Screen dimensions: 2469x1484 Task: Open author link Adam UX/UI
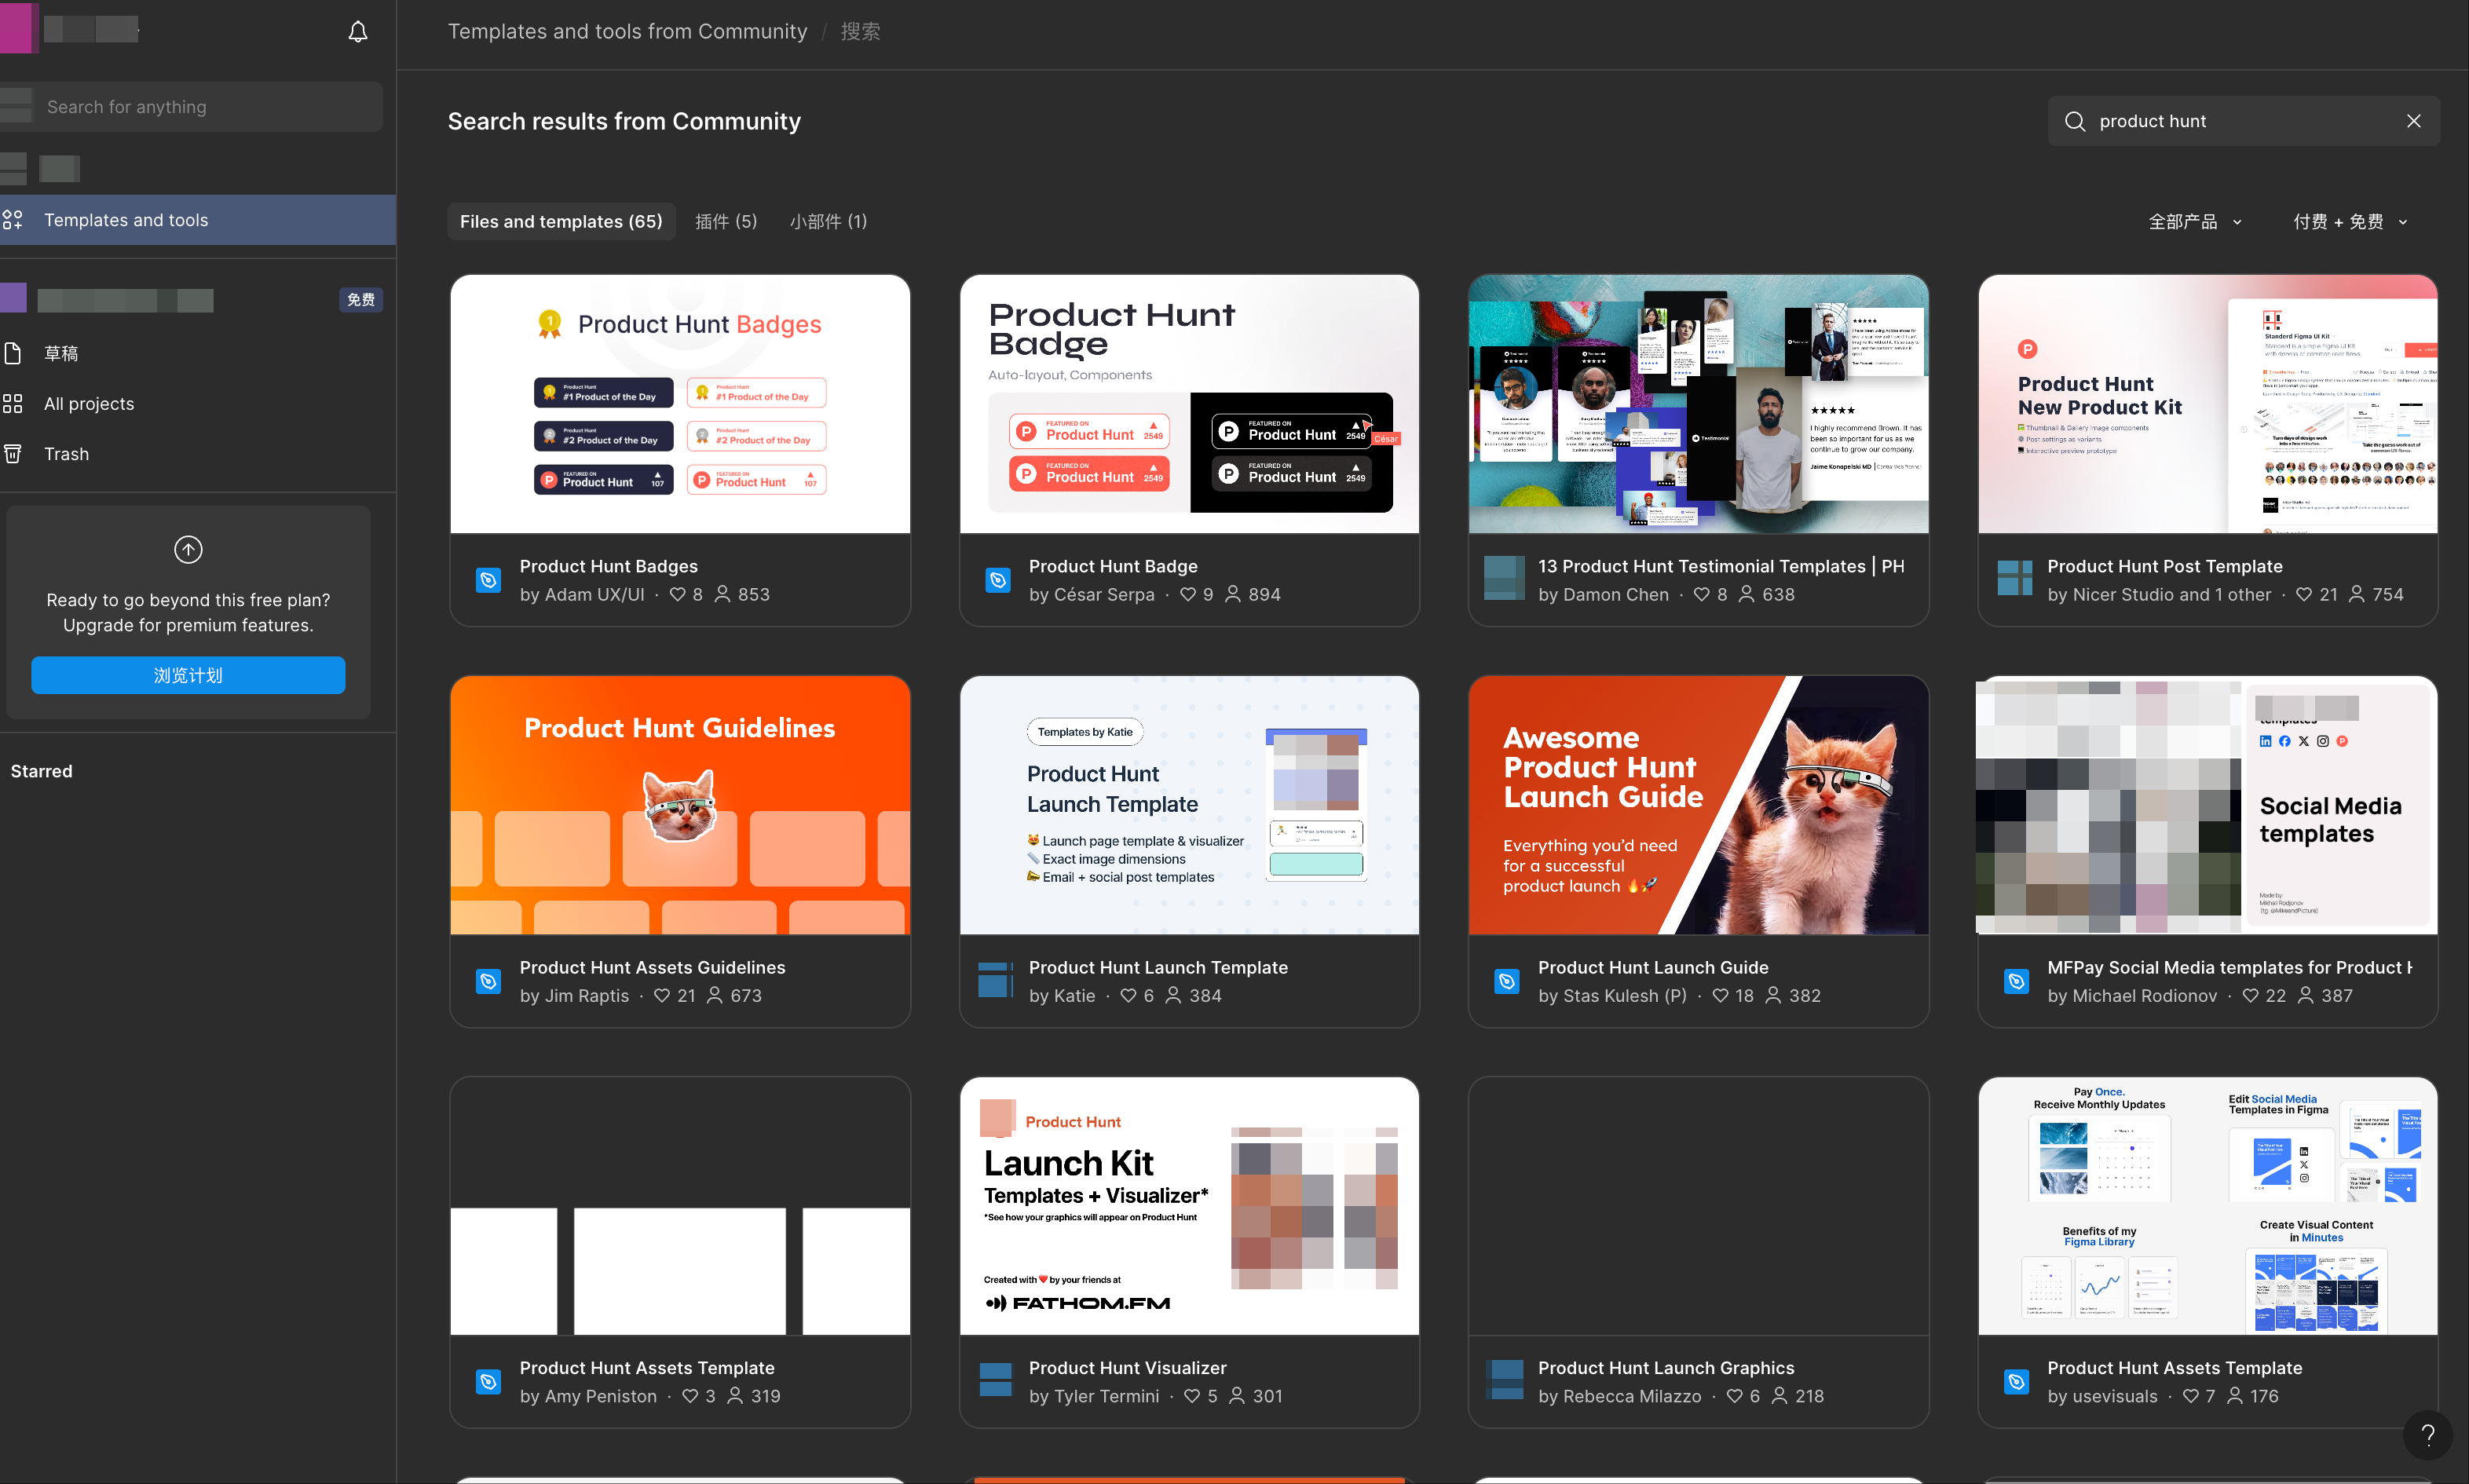click(594, 594)
